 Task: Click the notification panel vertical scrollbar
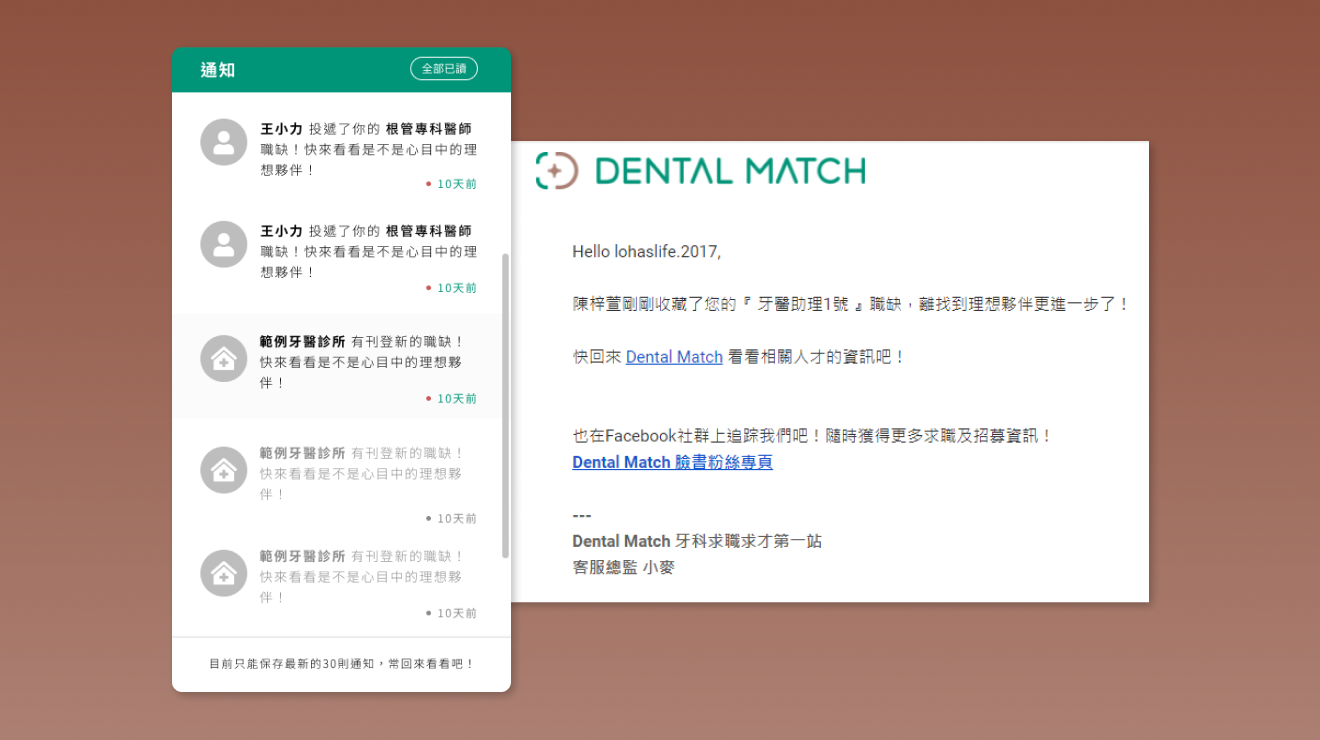pos(506,405)
